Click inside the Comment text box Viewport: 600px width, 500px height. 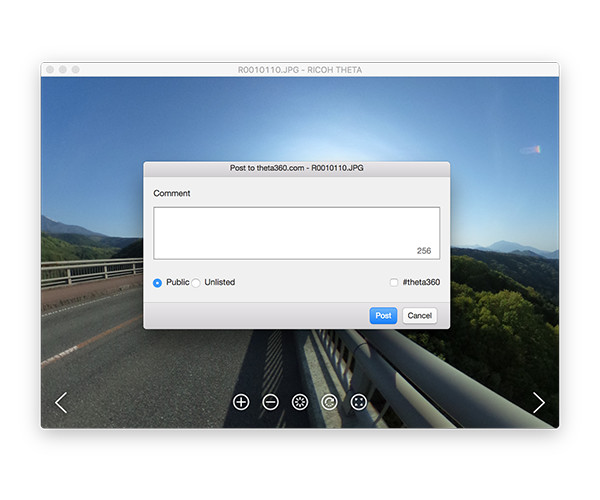(296, 233)
